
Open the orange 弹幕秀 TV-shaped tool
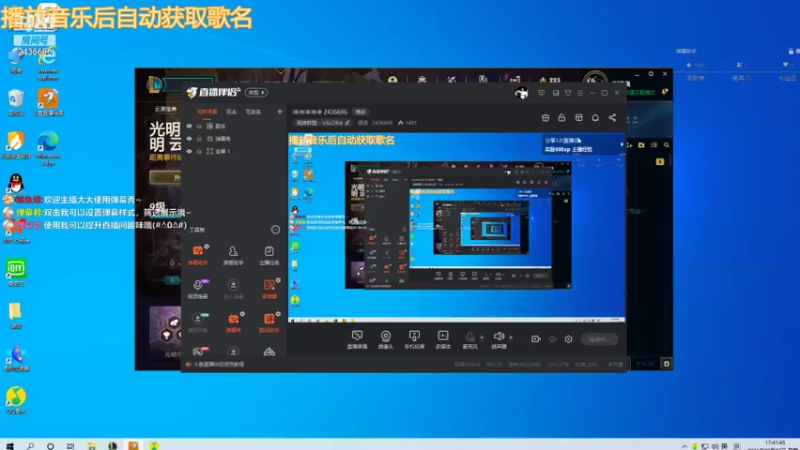coord(233,322)
